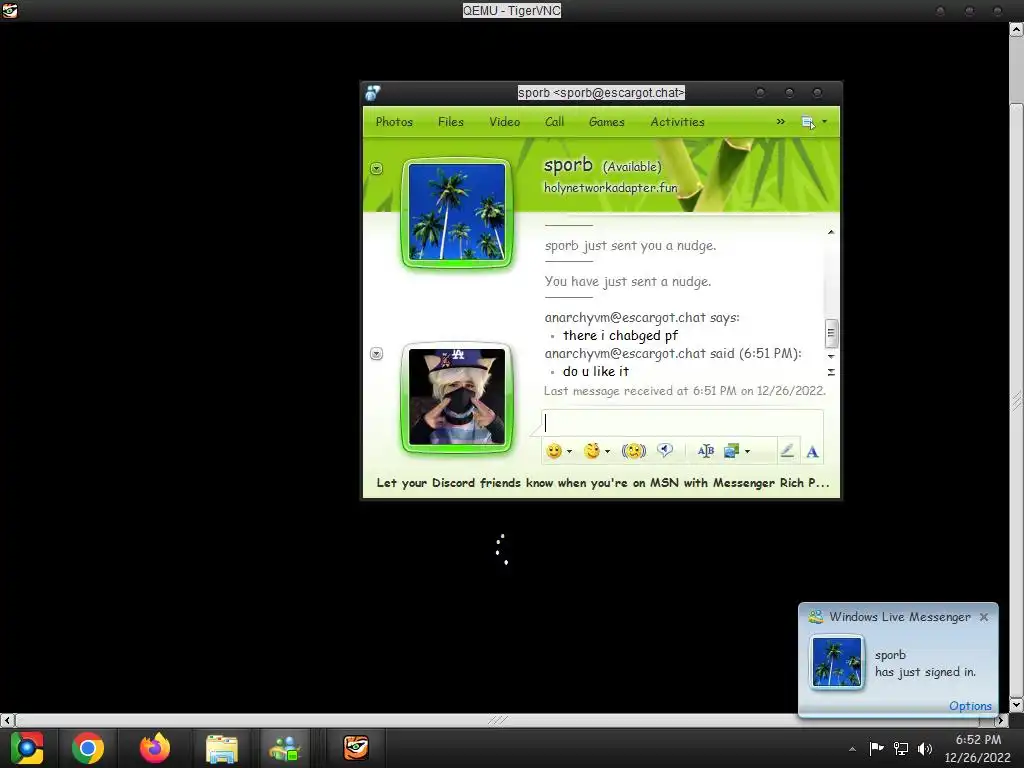This screenshot has width=1024, height=768.
Task: Open the text formatting AB icon
Action: click(x=705, y=451)
